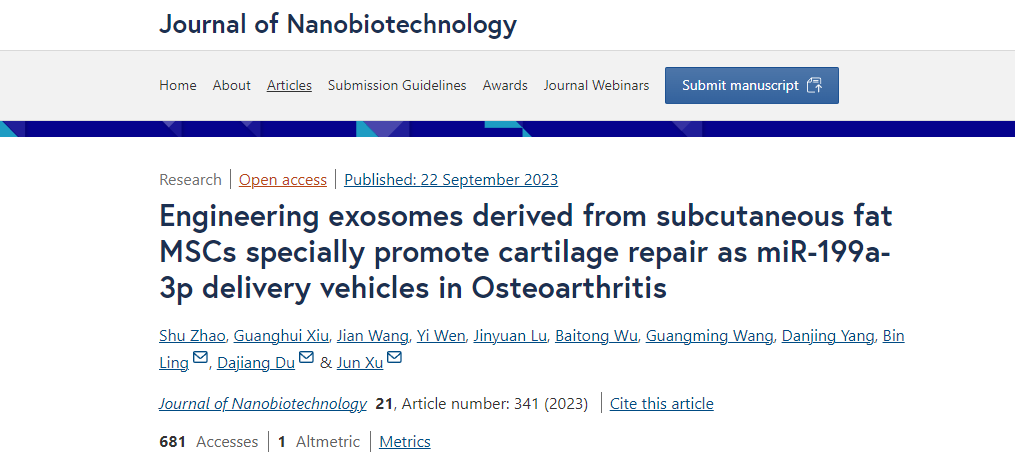View the article Metrics link
This screenshot has width=1015, height=454.
pyautogui.click(x=405, y=442)
